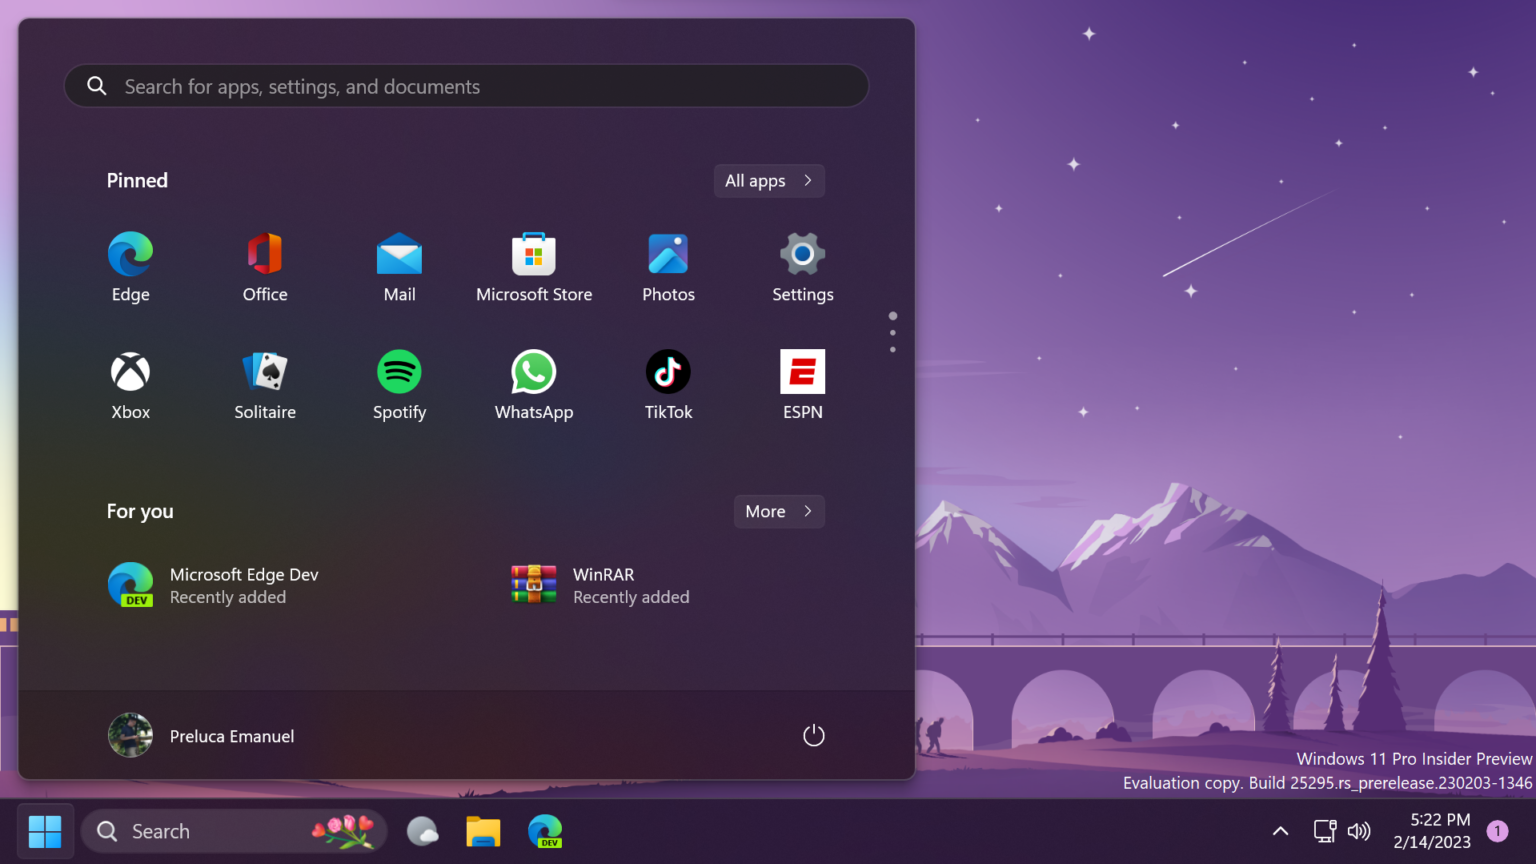Open Spotify from the pinned apps

[399, 384]
